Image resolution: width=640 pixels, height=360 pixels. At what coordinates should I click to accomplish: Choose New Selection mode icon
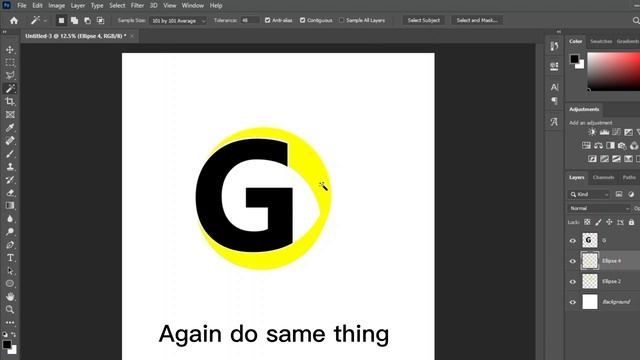point(61,20)
